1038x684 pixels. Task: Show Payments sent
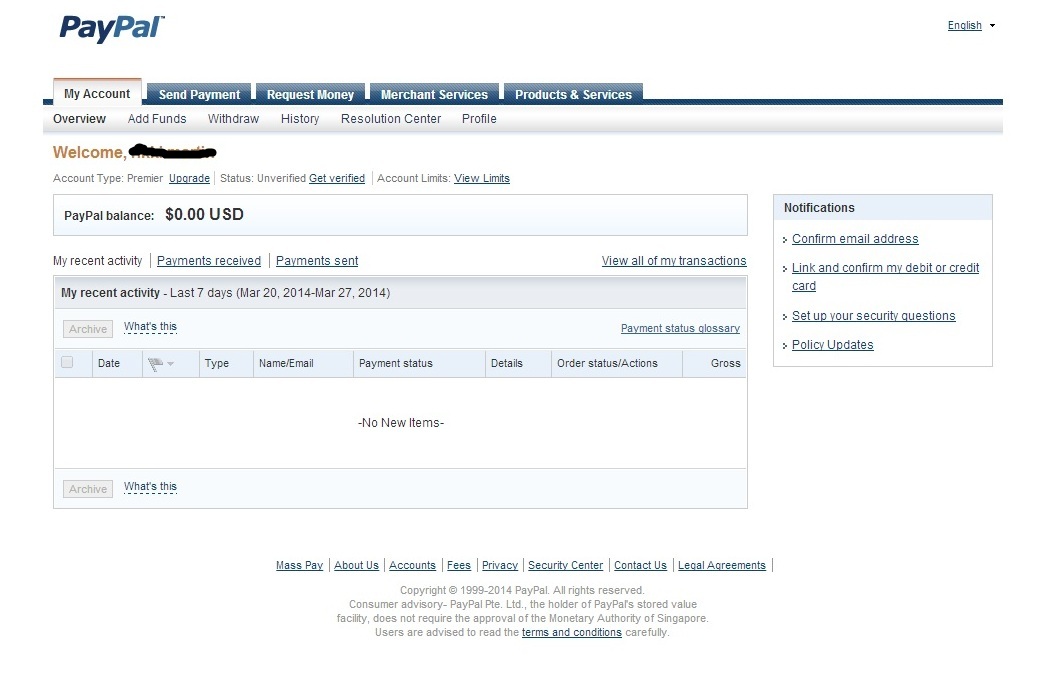[317, 261]
